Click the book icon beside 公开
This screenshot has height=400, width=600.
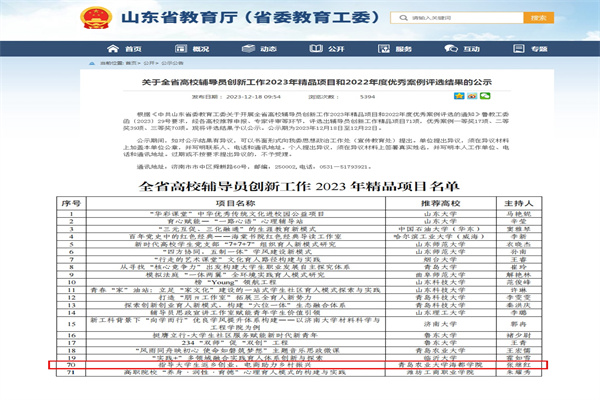click(x=316, y=48)
